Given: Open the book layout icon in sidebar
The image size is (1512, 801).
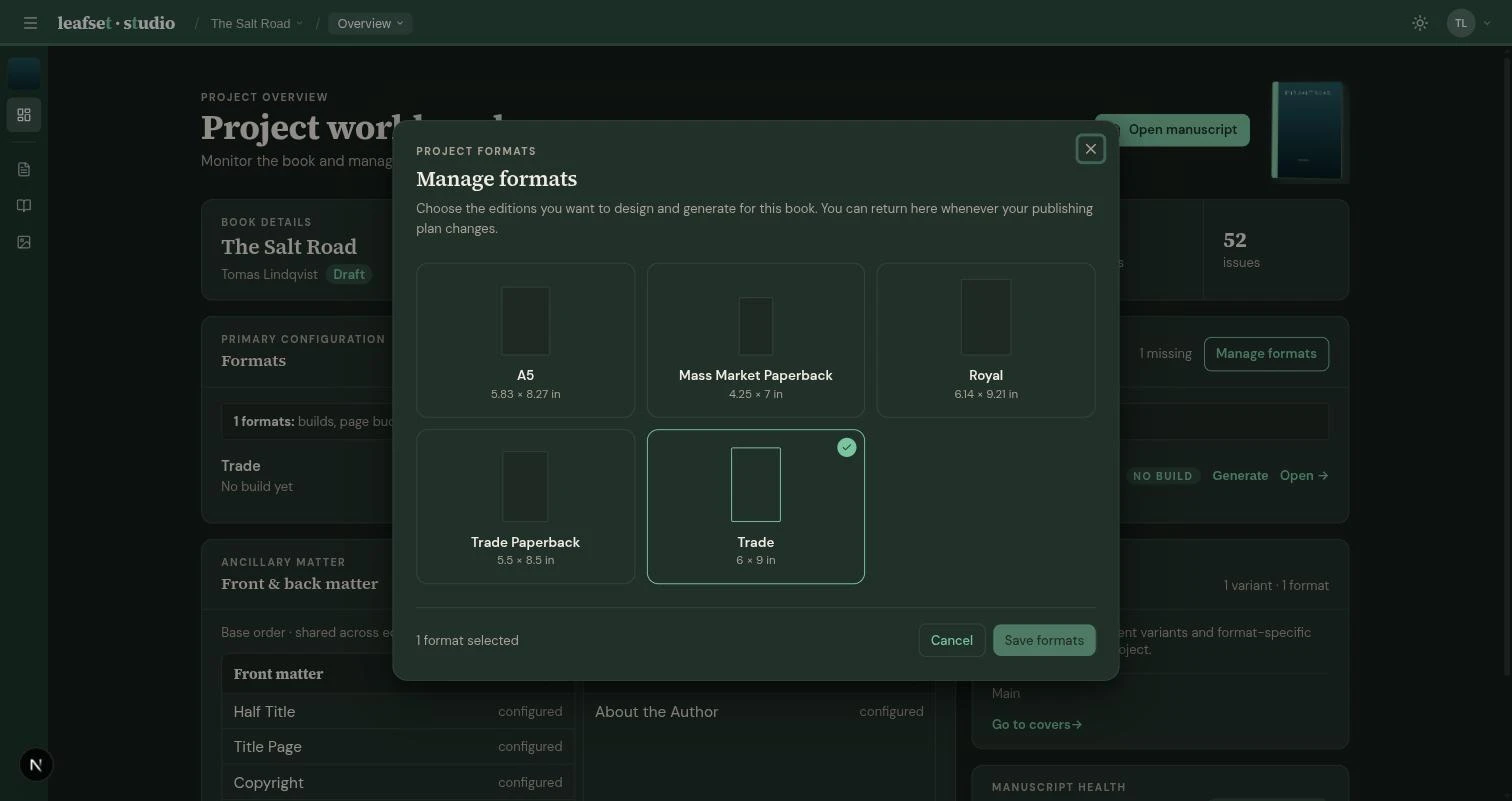Looking at the screenshot, I should click(24, 206).
